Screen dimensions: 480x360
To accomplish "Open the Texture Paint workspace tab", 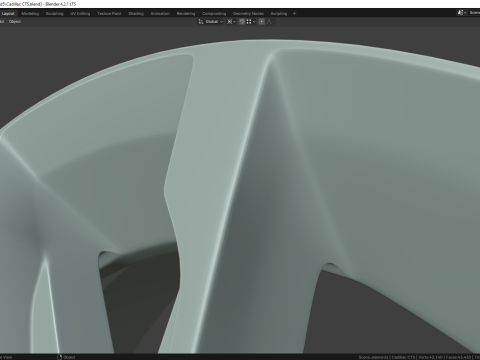I will 109,14.
